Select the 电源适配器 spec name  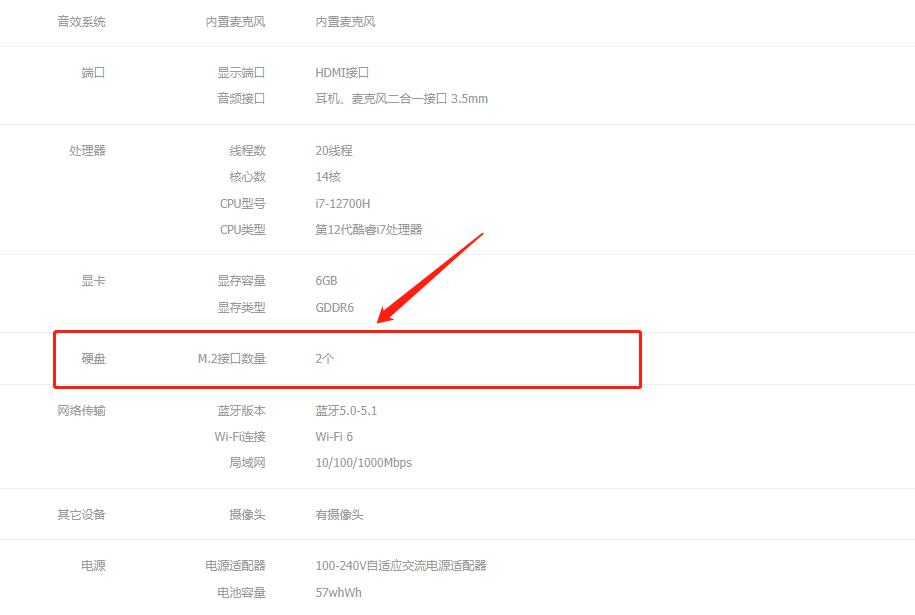235,565
